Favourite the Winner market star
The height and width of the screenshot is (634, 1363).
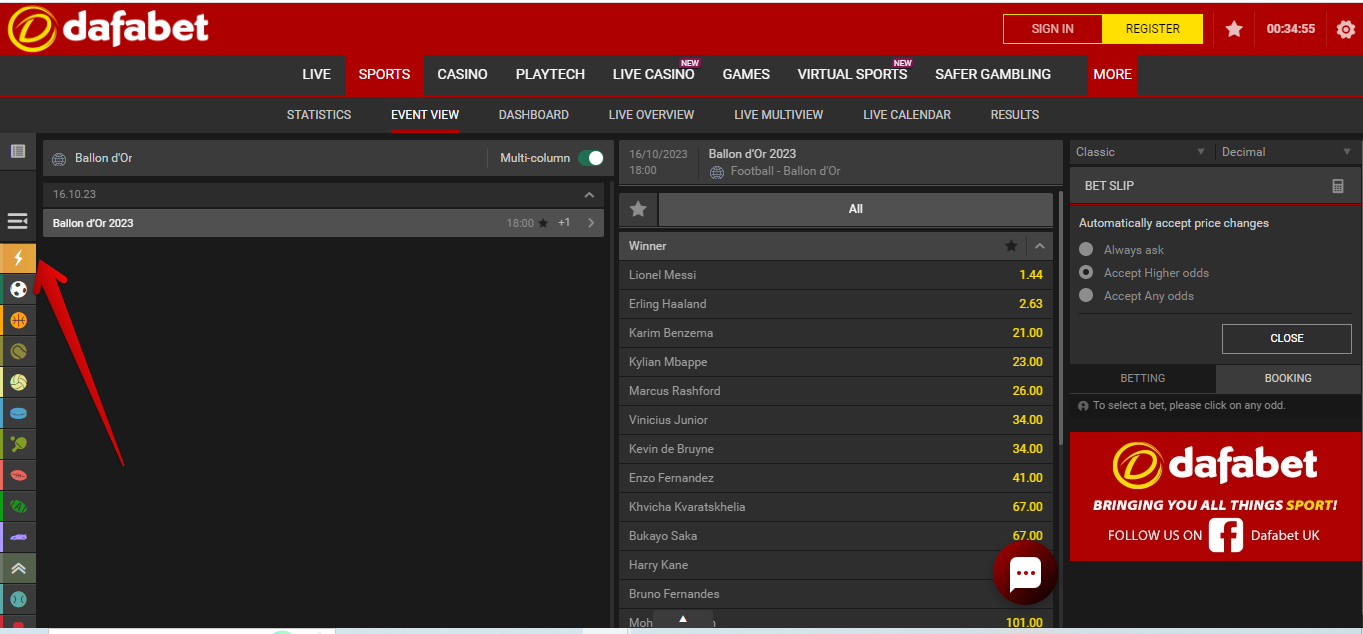1011,246
